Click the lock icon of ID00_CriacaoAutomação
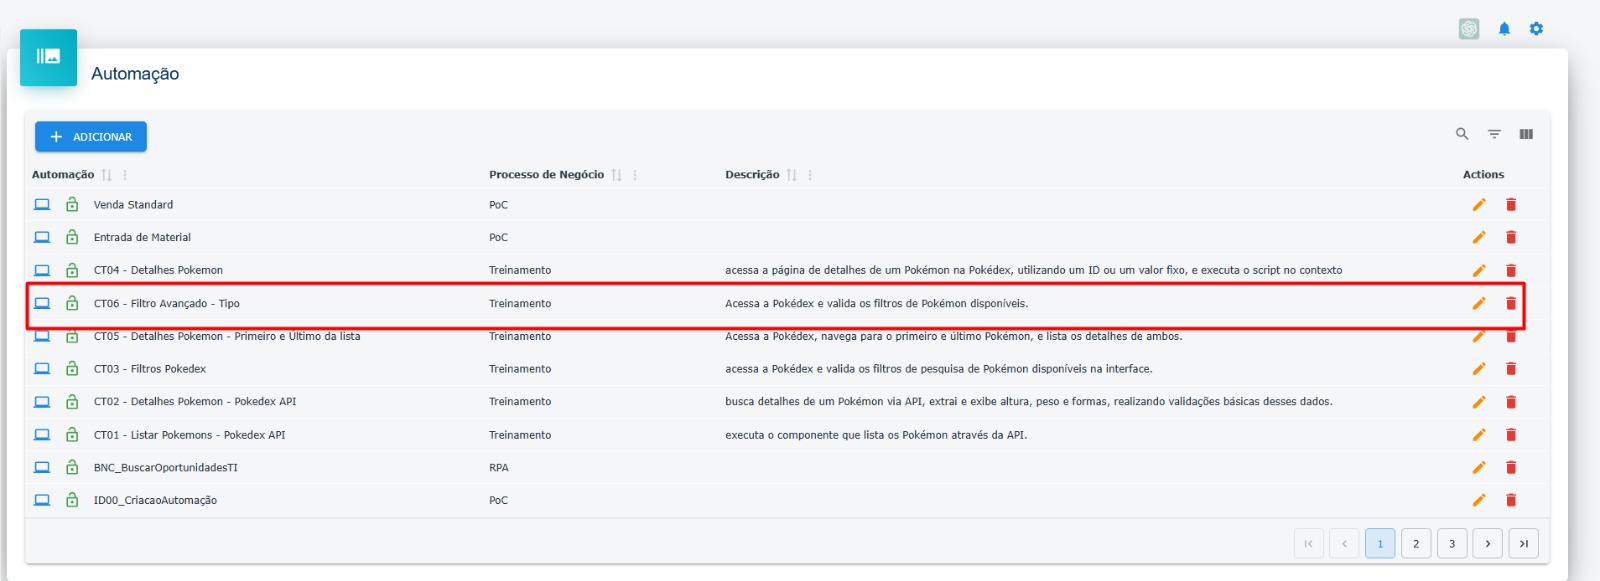Screen dimensions: 1600x581 click(72, 500)
